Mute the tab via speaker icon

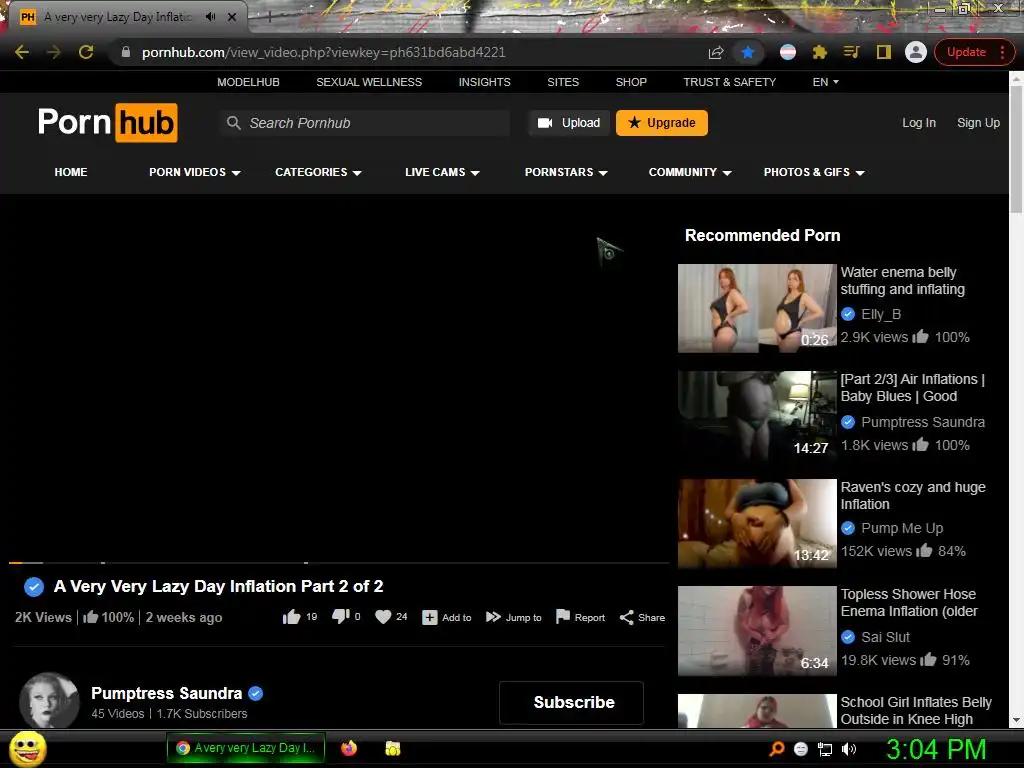(x=210, y=17)
